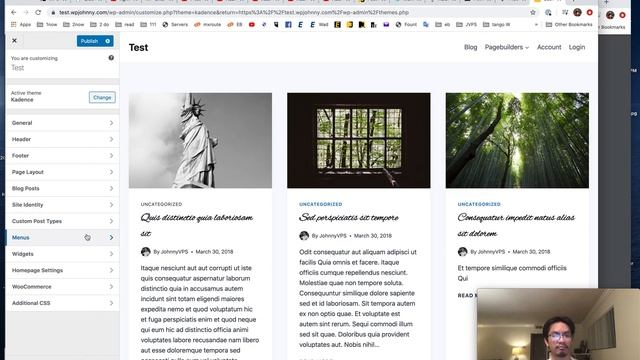Open the Publish settings gear

coord(108,41)
